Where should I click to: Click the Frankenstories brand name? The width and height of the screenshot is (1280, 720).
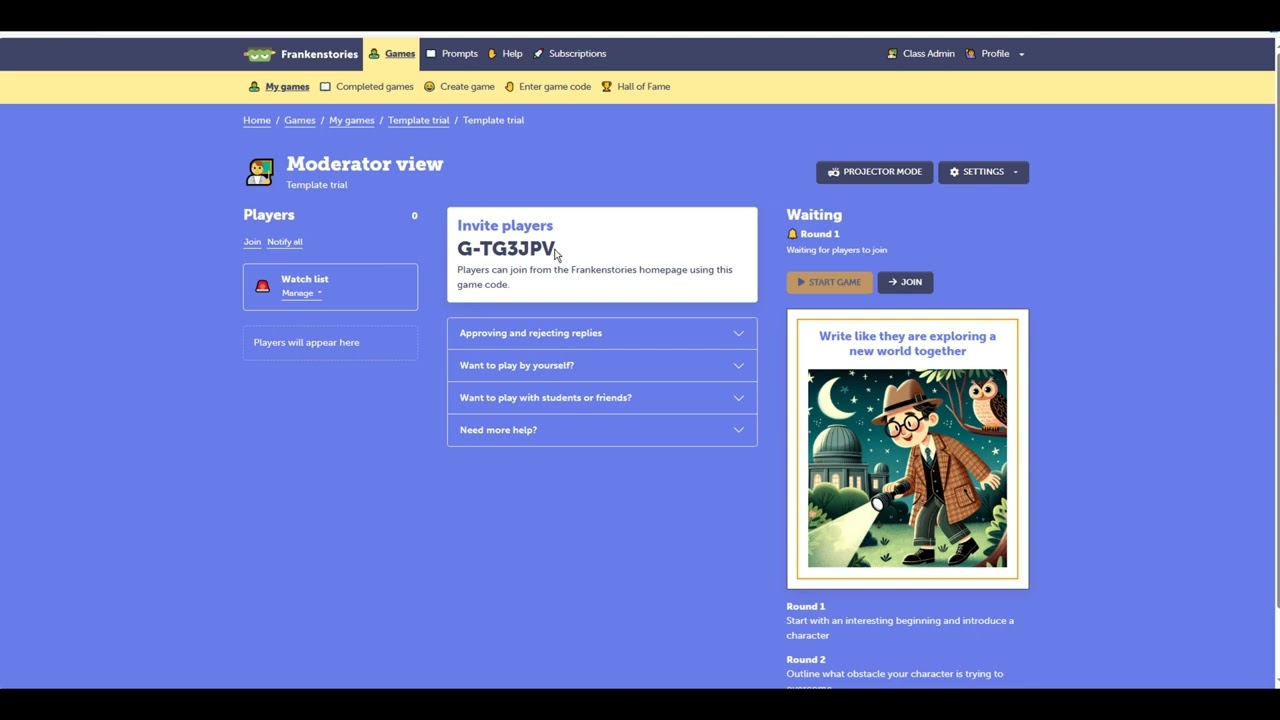(319, 54)
